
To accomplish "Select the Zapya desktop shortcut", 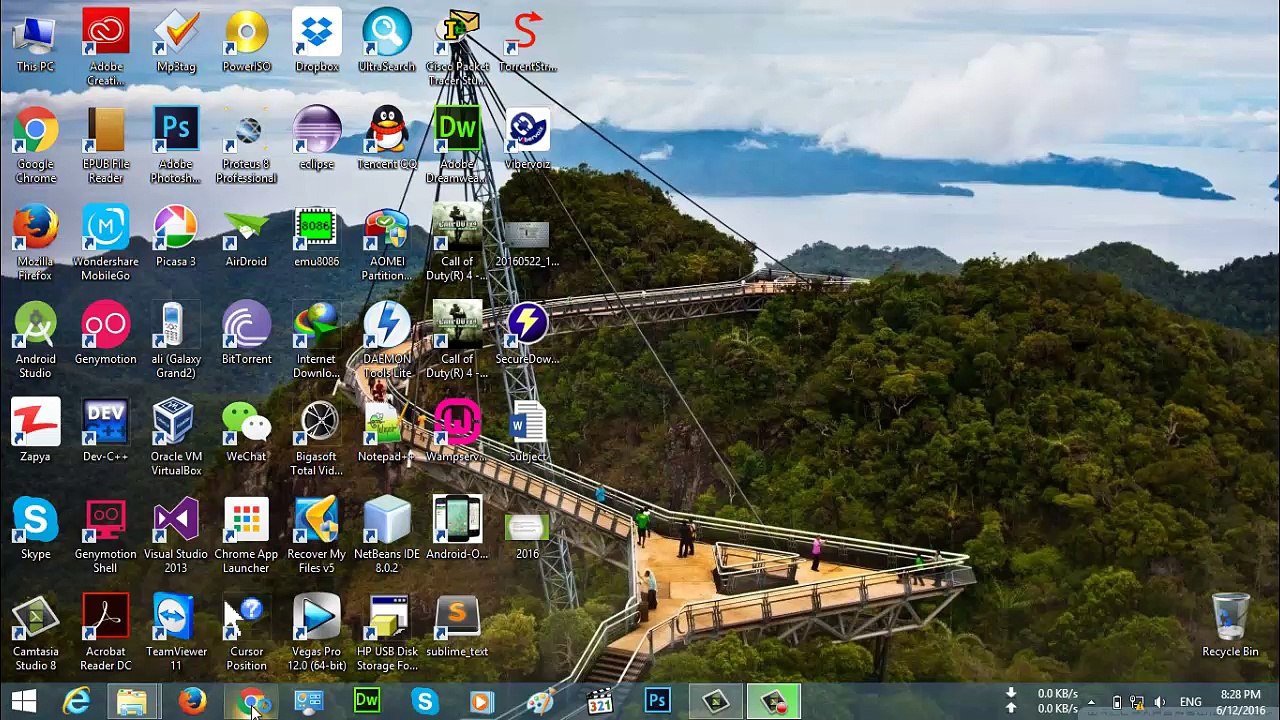I will (x=35, y=431).
